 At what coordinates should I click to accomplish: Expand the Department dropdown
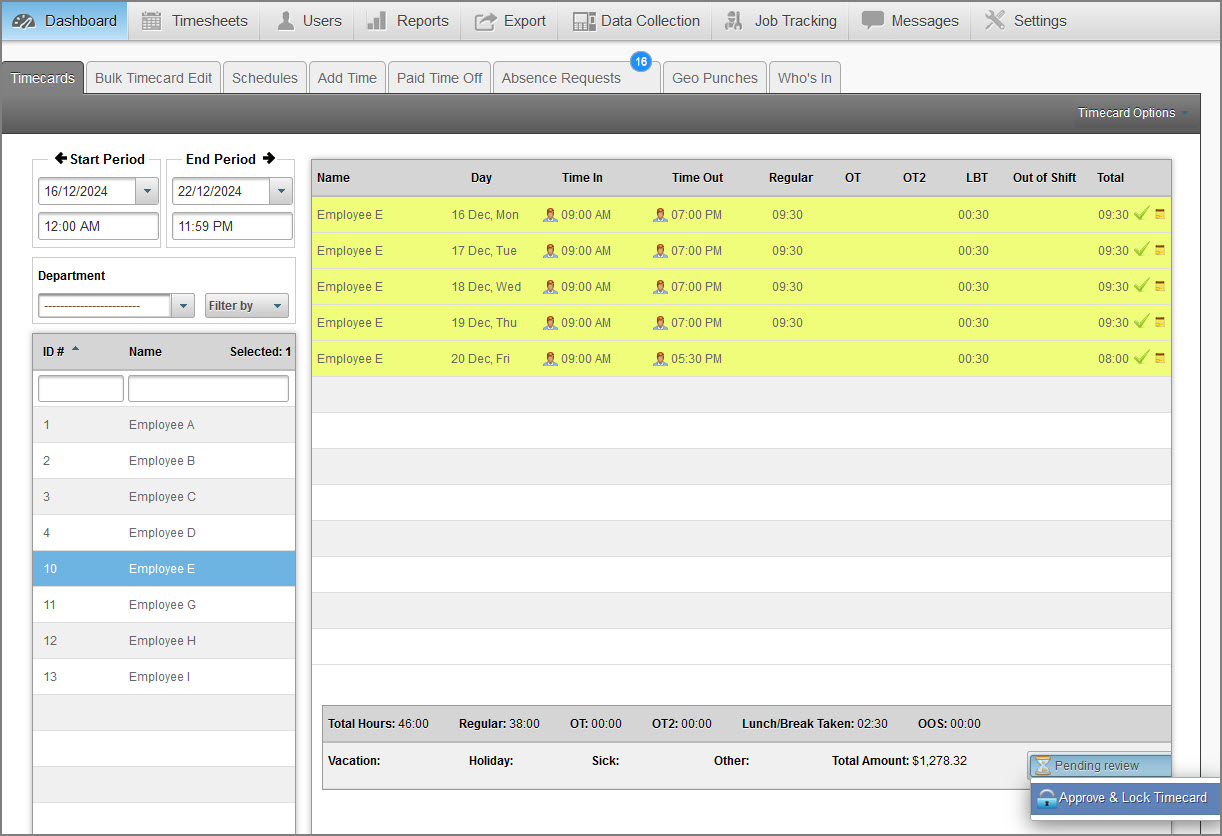(182, 306)
